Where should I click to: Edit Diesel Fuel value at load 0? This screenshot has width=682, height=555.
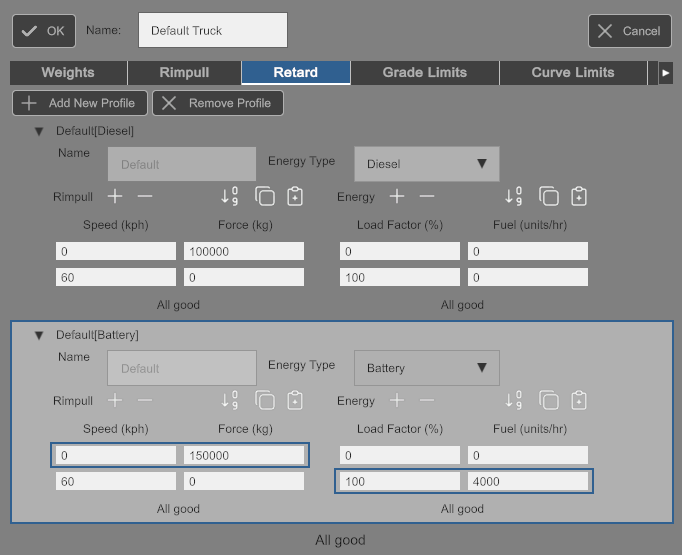pyautogui.click(x=528, y=251)
